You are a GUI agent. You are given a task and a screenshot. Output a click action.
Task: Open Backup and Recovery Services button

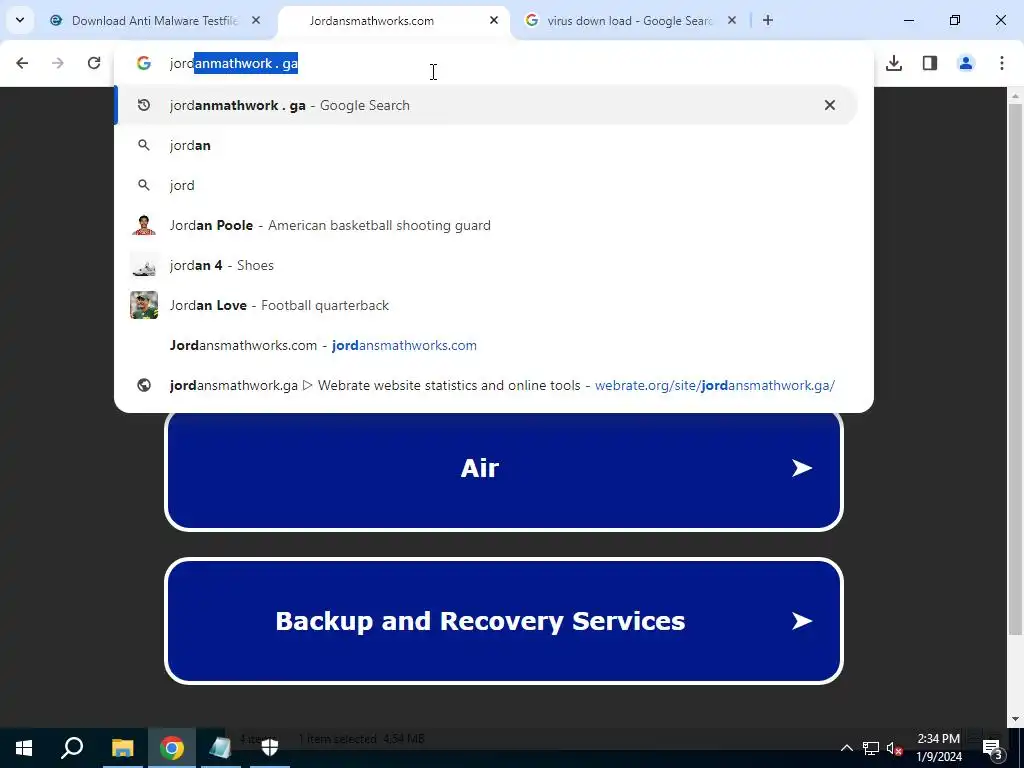tap(504, 621)
